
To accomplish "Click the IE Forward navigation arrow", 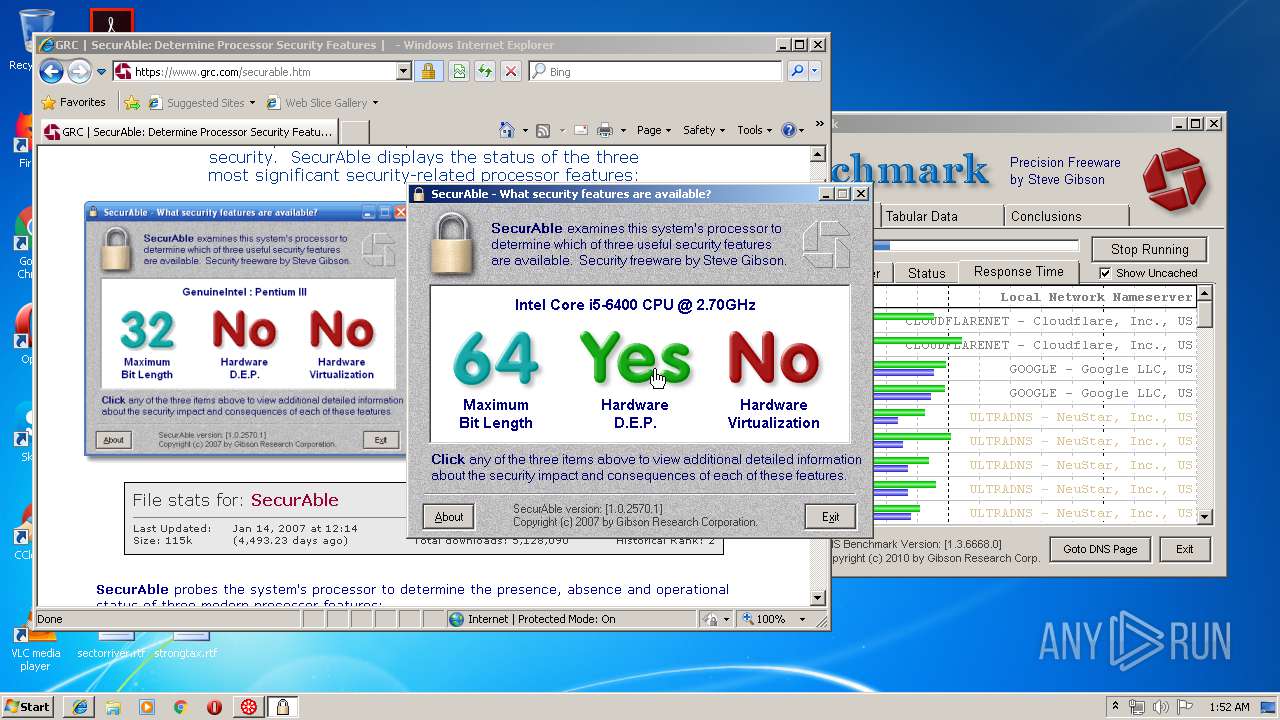I will pyautogui.click(x=79, y=71).
